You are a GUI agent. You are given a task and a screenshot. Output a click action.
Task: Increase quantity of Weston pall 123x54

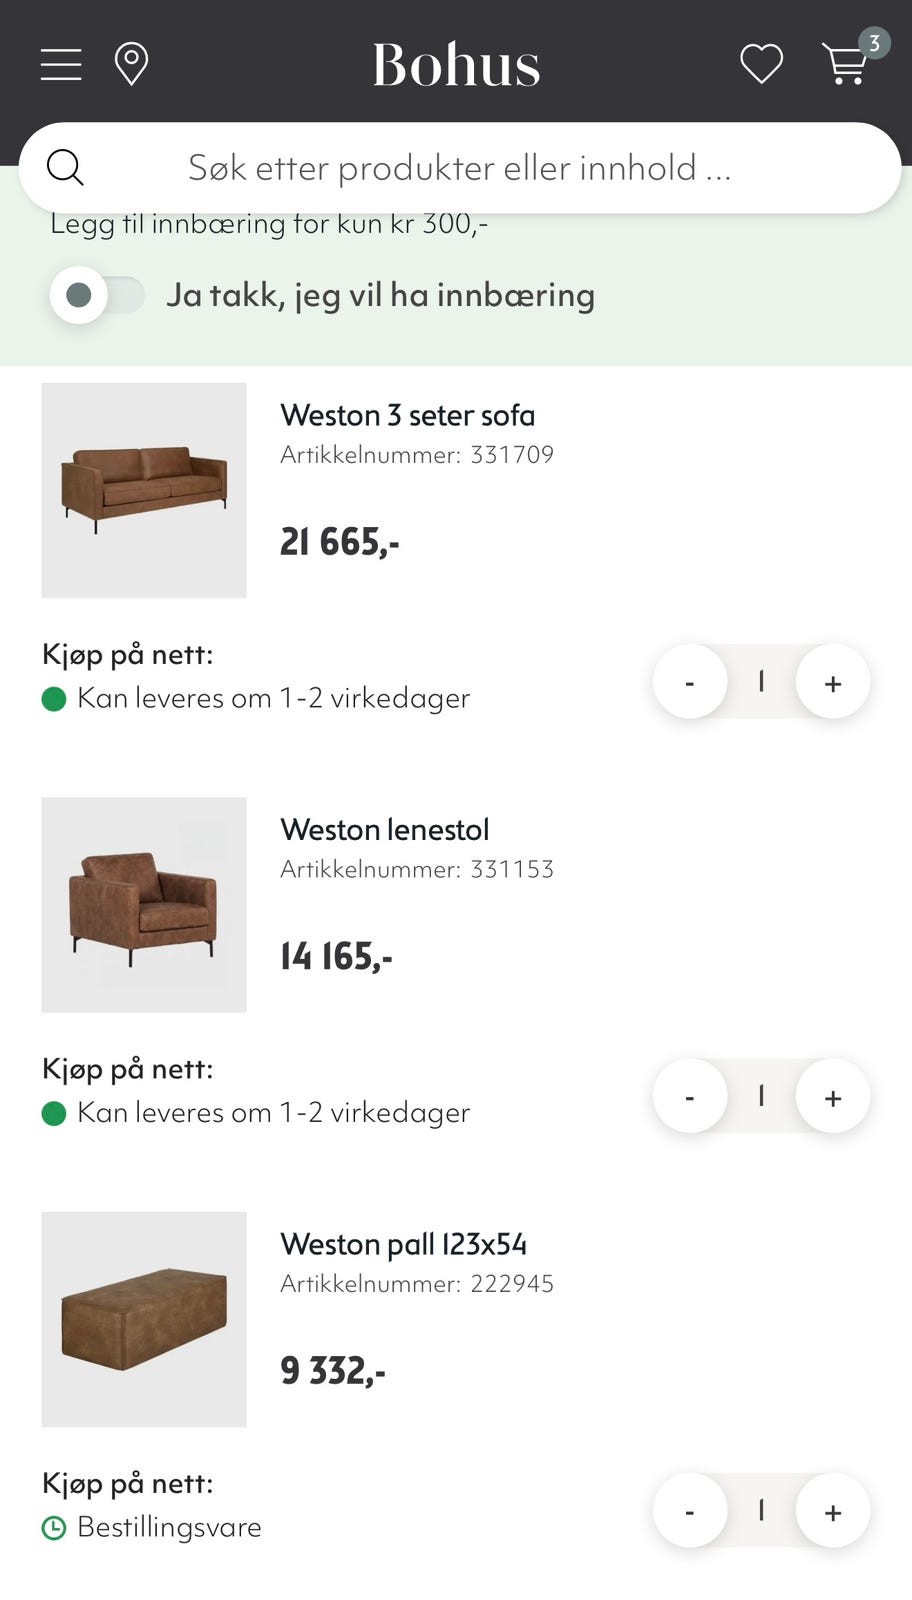click(833, 1510)
